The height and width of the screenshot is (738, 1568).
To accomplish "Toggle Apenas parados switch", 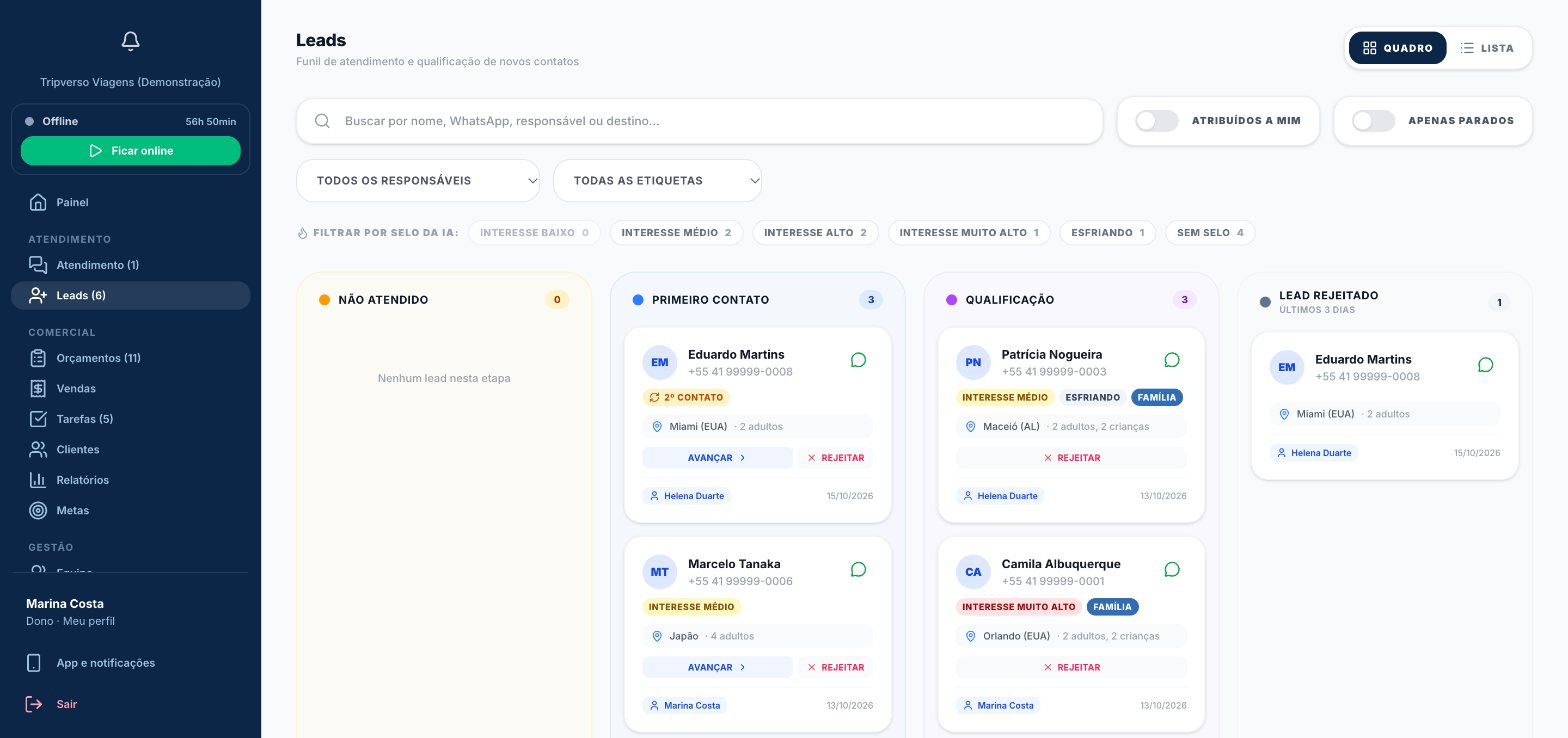I will coord(1373,121).
